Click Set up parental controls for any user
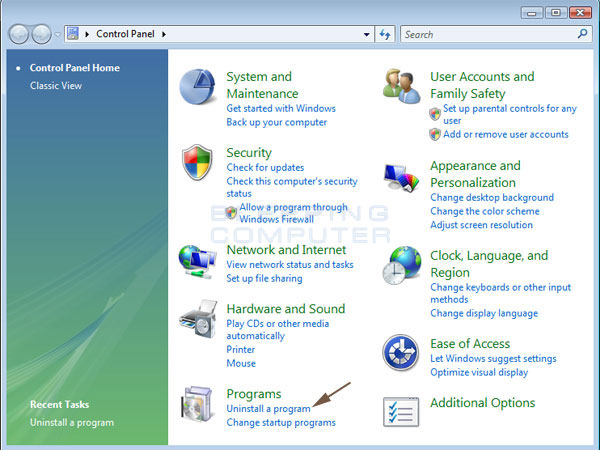 [x=510, y=114]
